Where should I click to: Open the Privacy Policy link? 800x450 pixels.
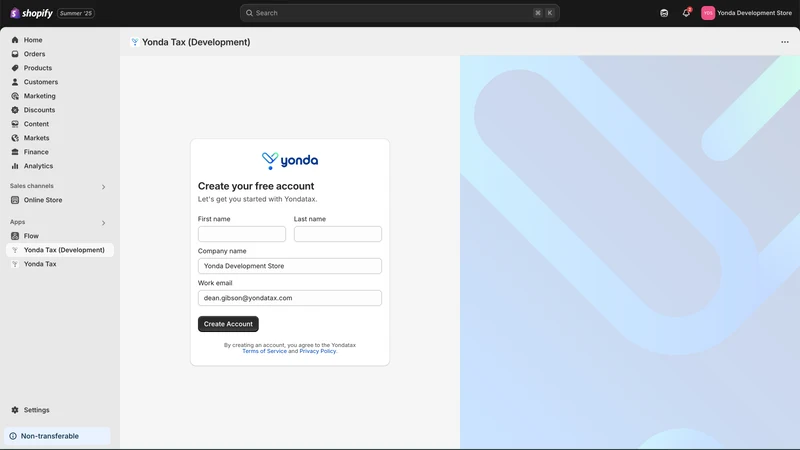[317, 351]
